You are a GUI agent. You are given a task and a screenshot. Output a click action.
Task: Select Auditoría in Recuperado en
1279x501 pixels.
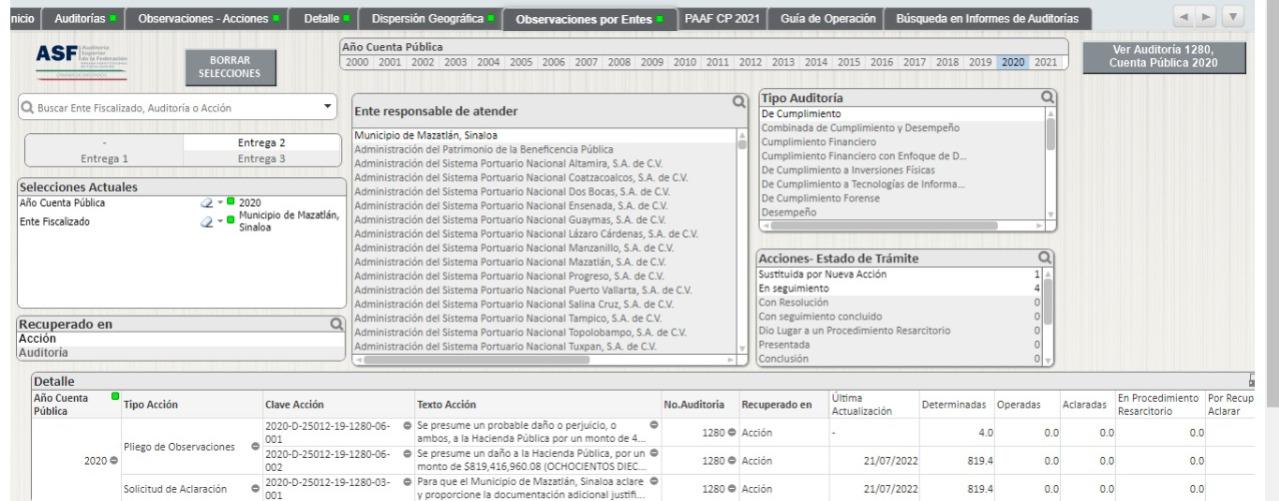pos(180,351)
